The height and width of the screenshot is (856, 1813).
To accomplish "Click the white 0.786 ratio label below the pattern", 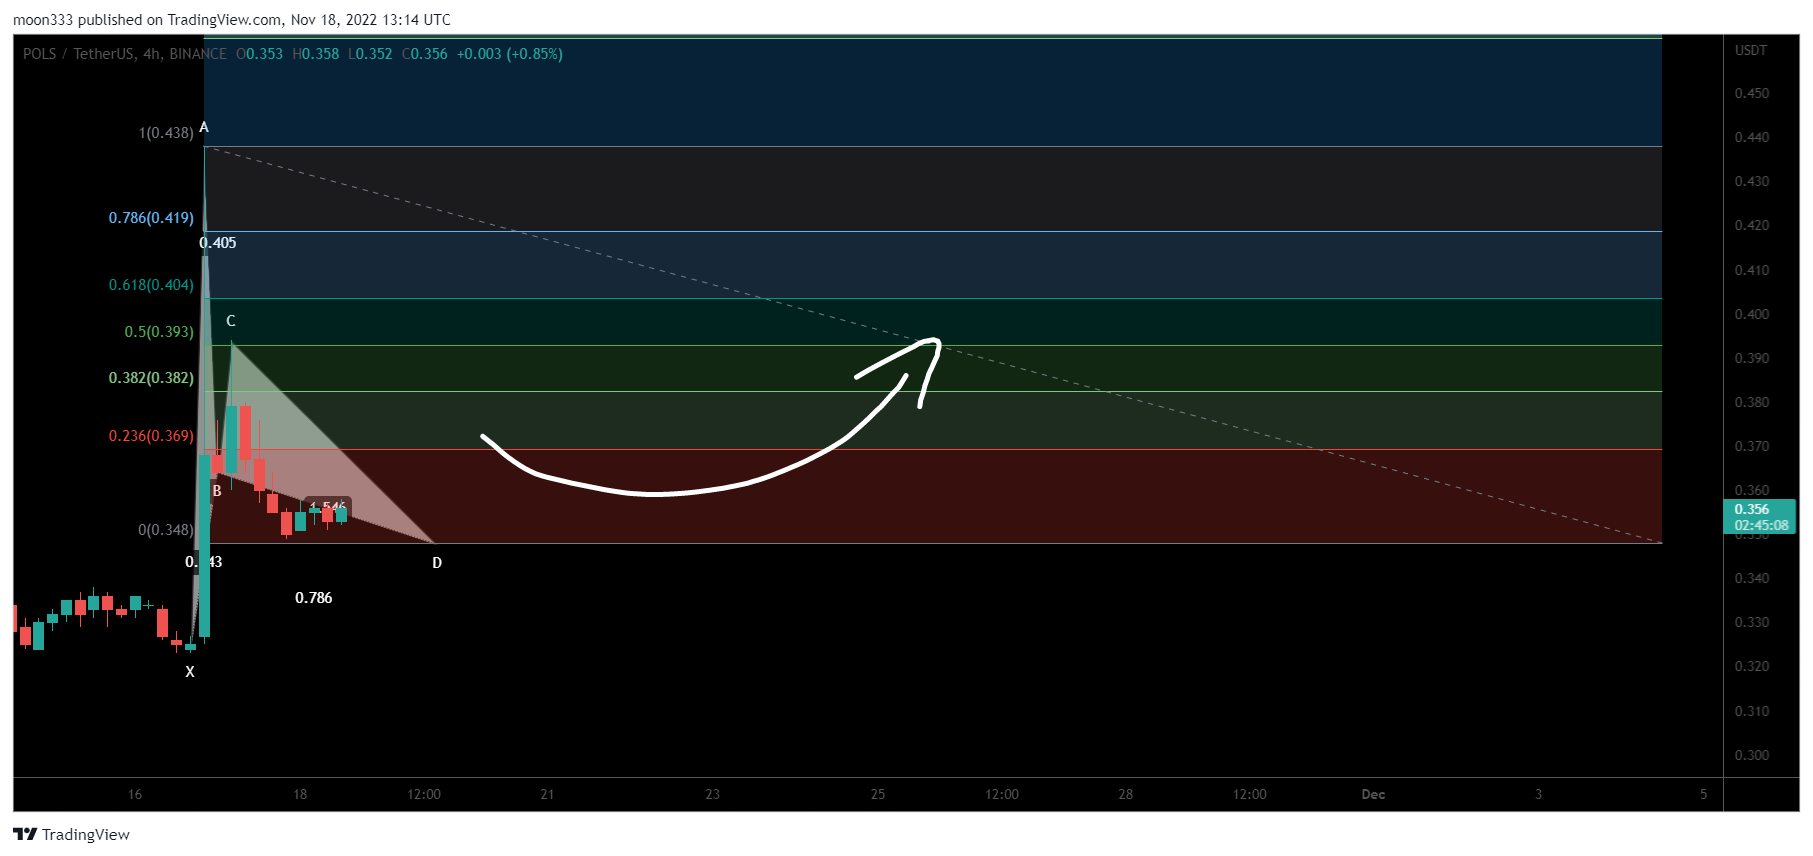I will [314, 598].
